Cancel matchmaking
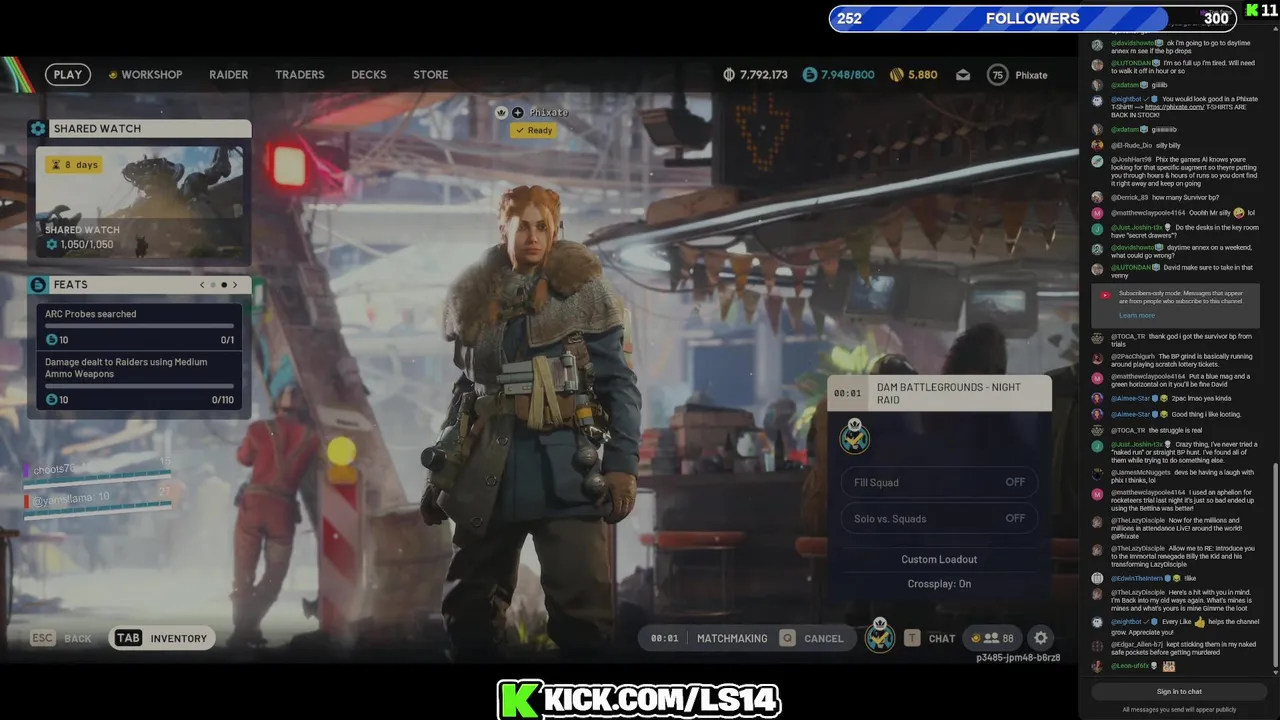 click(x=812, y=638)
